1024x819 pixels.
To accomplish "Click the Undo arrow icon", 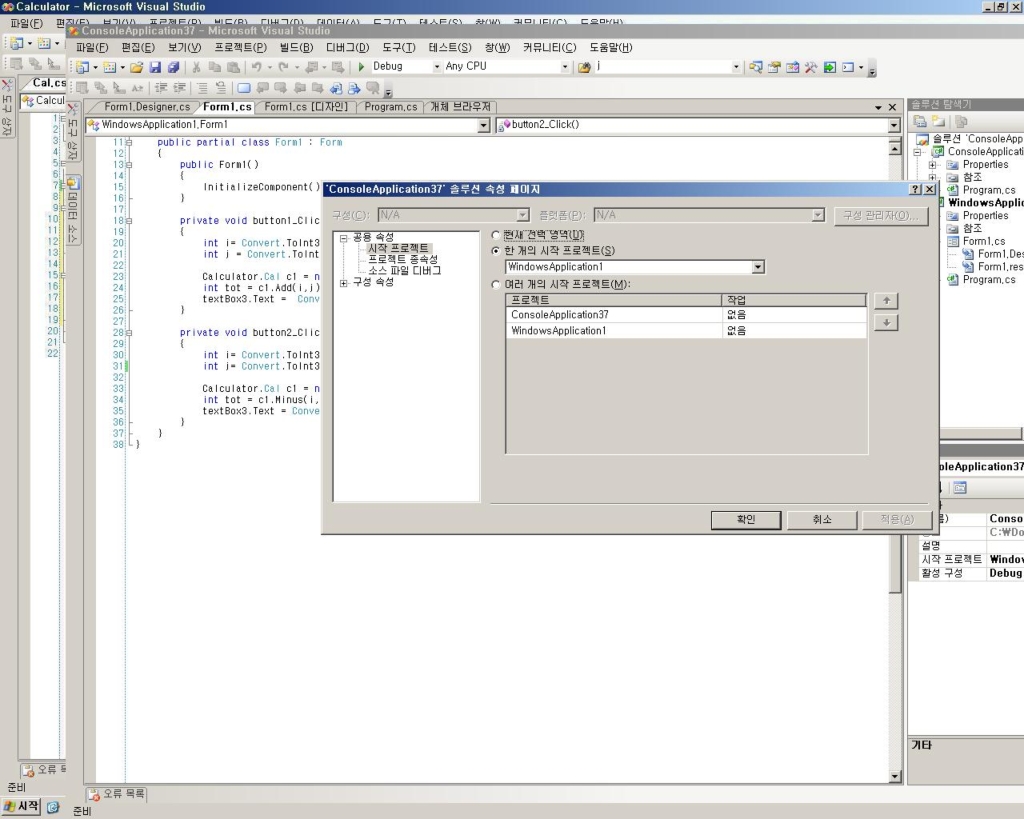I will 256,67.
